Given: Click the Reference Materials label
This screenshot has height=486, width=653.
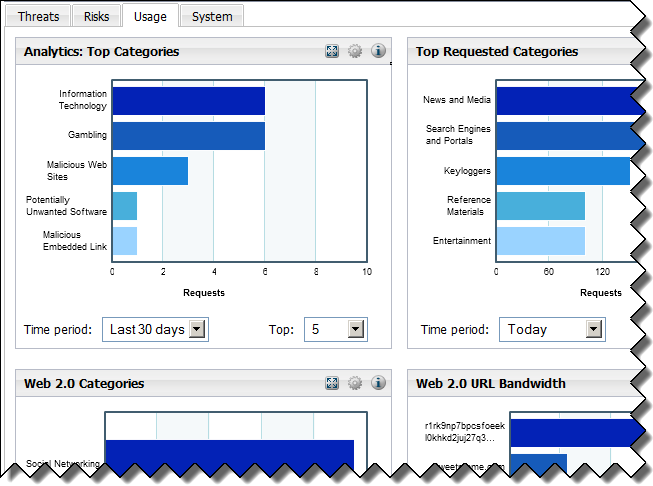Looking at the screenshot, I should (469, 206).
